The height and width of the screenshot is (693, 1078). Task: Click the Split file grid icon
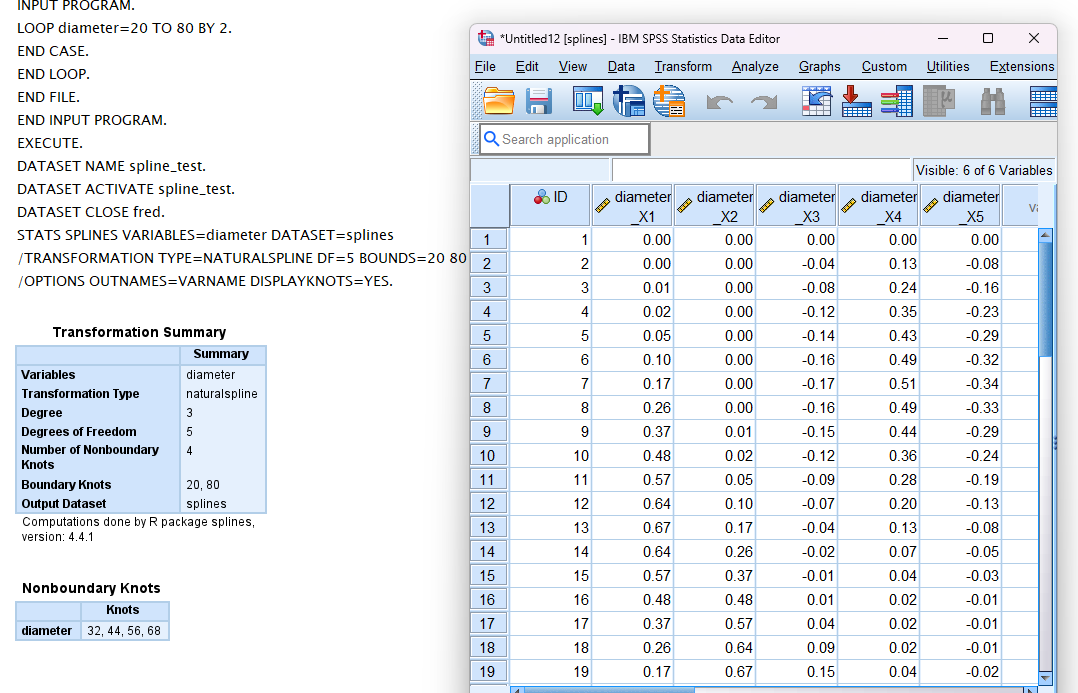1043,102
